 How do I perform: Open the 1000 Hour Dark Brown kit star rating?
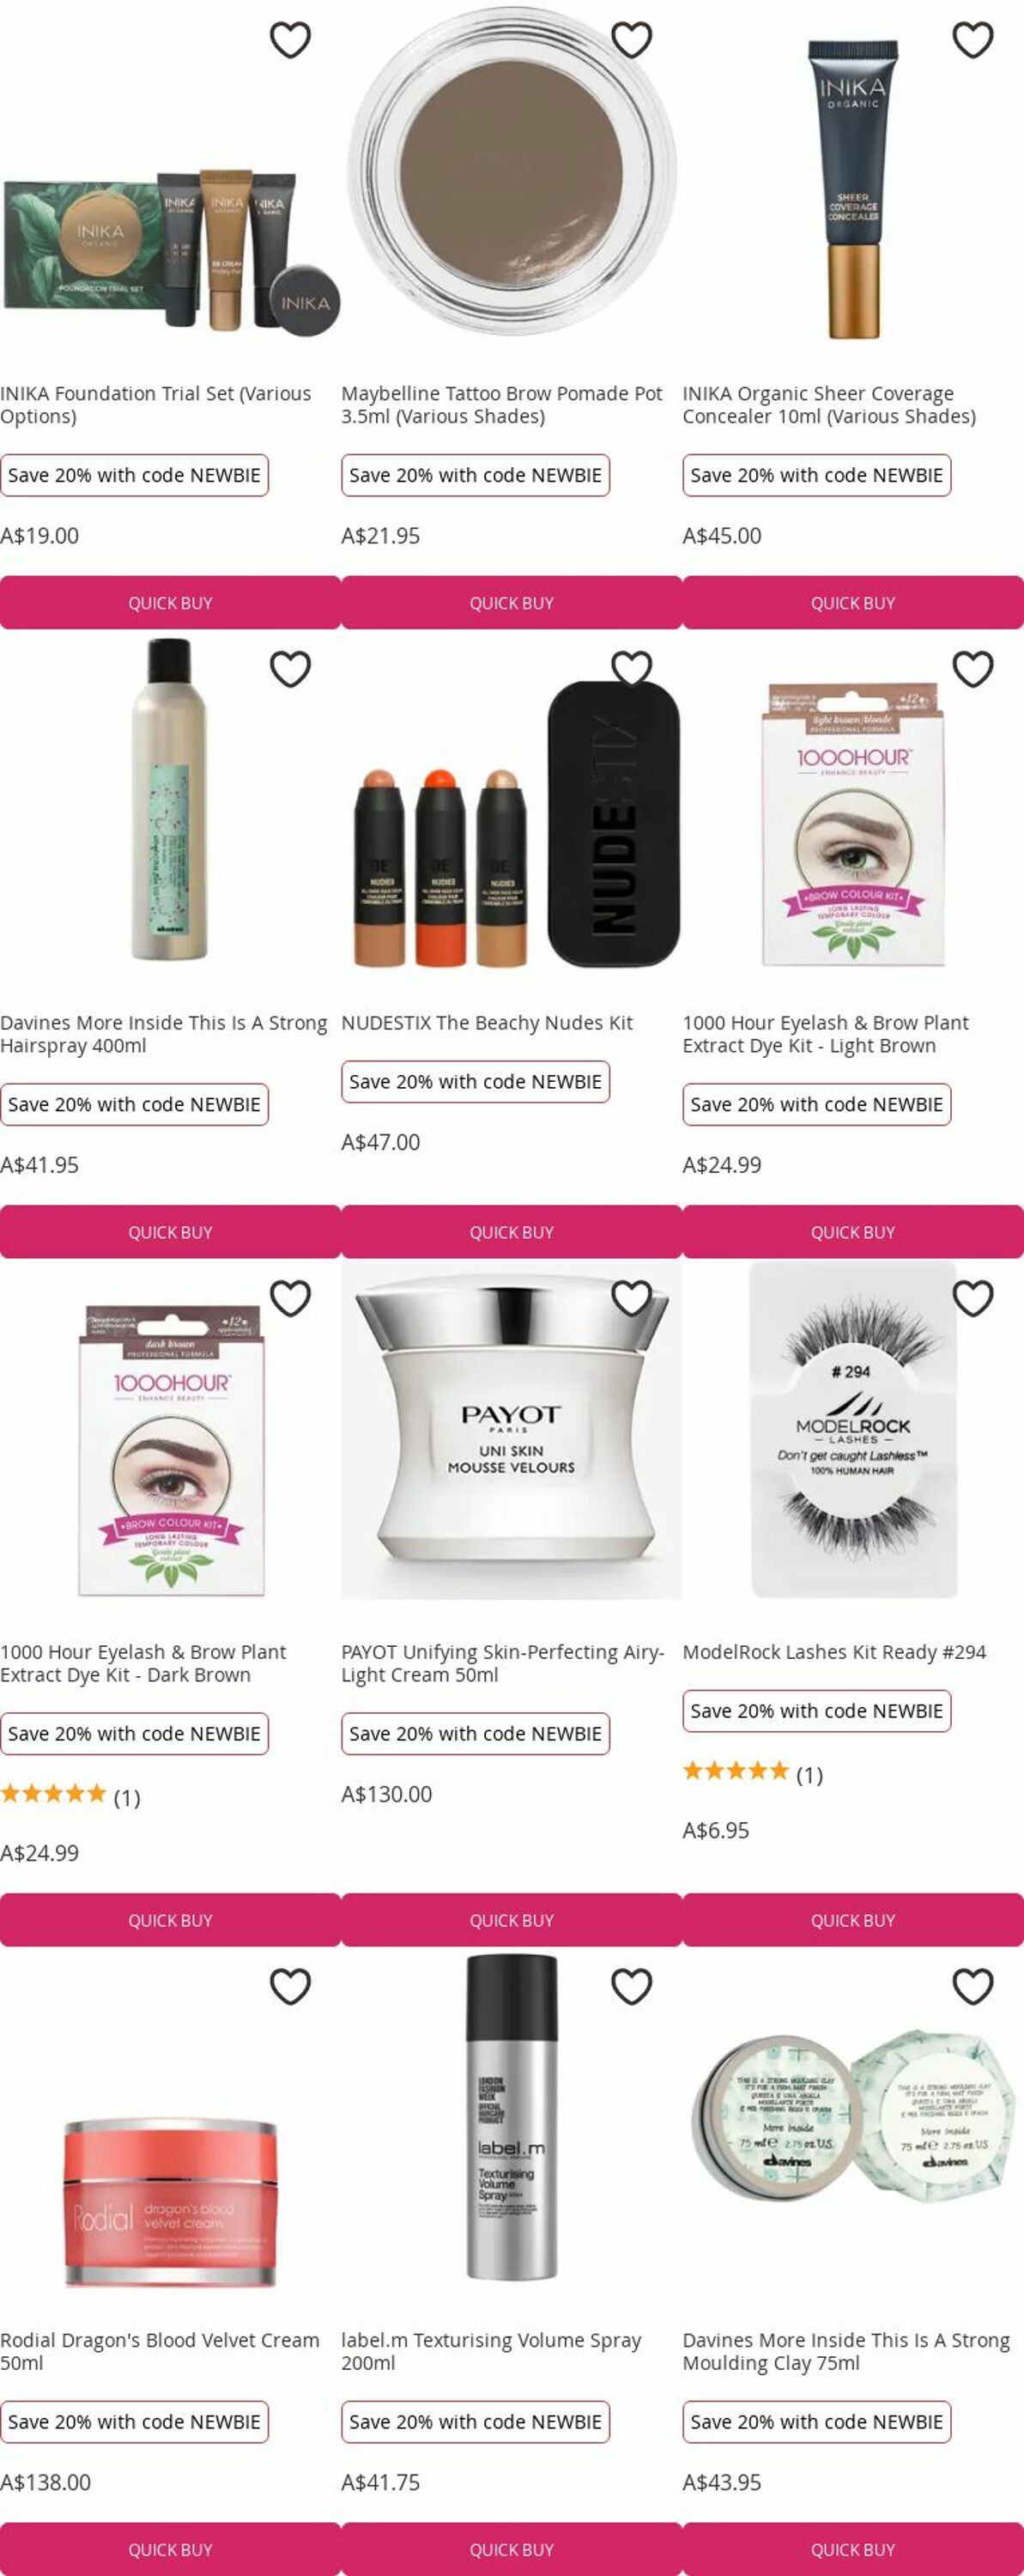(x=70, y=1796)
